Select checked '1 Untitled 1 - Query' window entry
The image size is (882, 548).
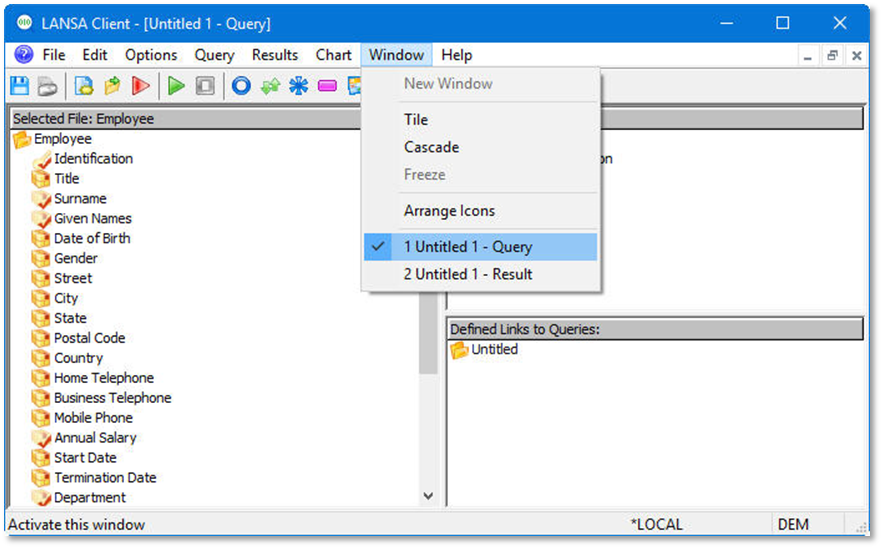click(481, 247)
